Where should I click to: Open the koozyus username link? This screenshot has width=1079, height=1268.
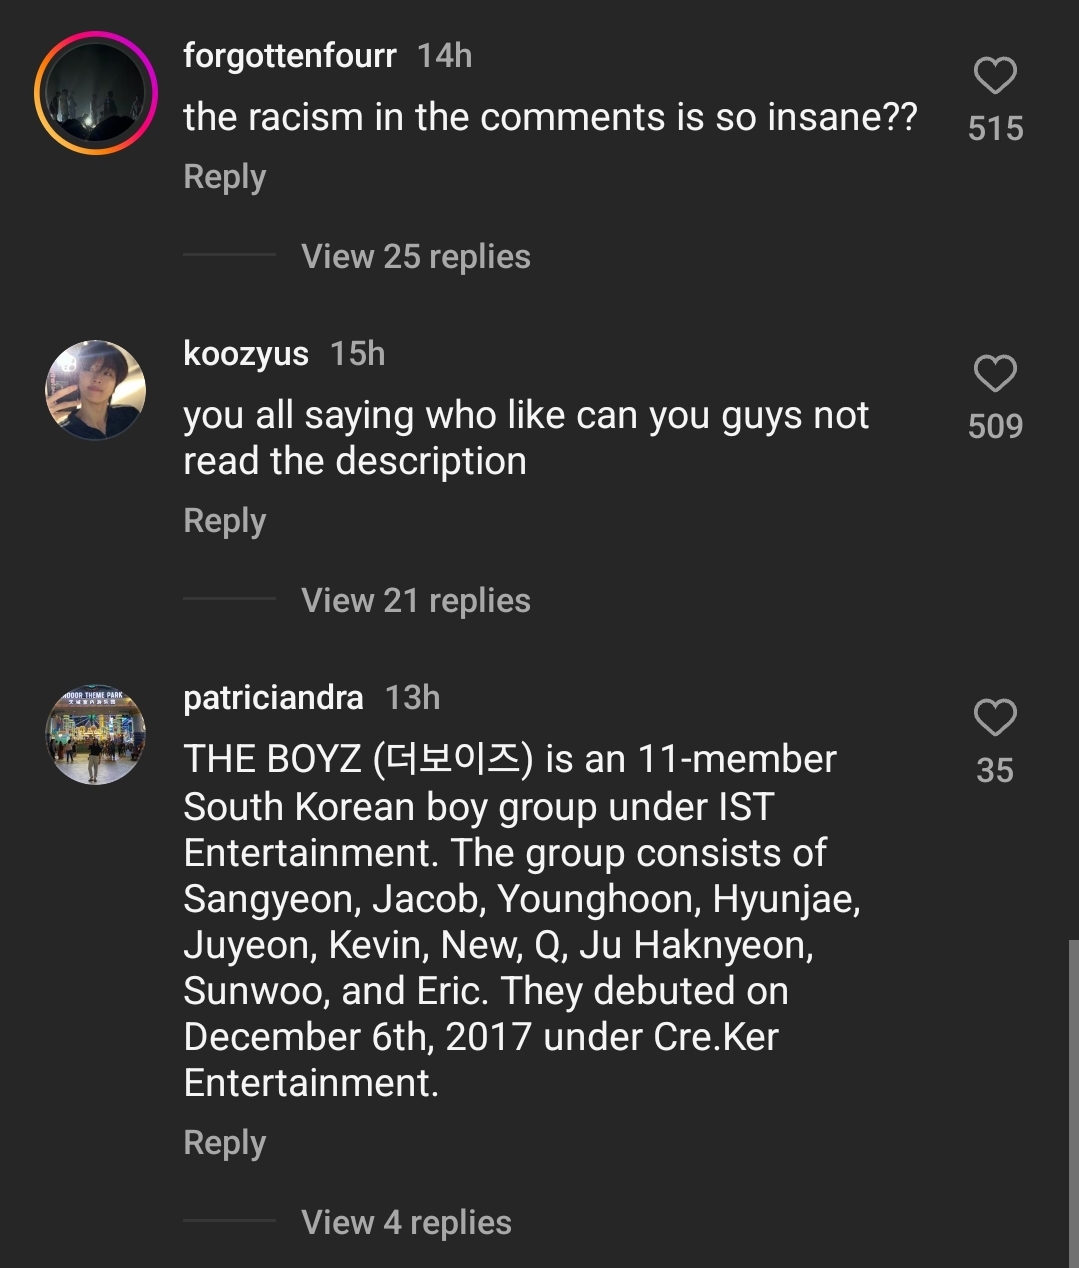coord(246,353)
